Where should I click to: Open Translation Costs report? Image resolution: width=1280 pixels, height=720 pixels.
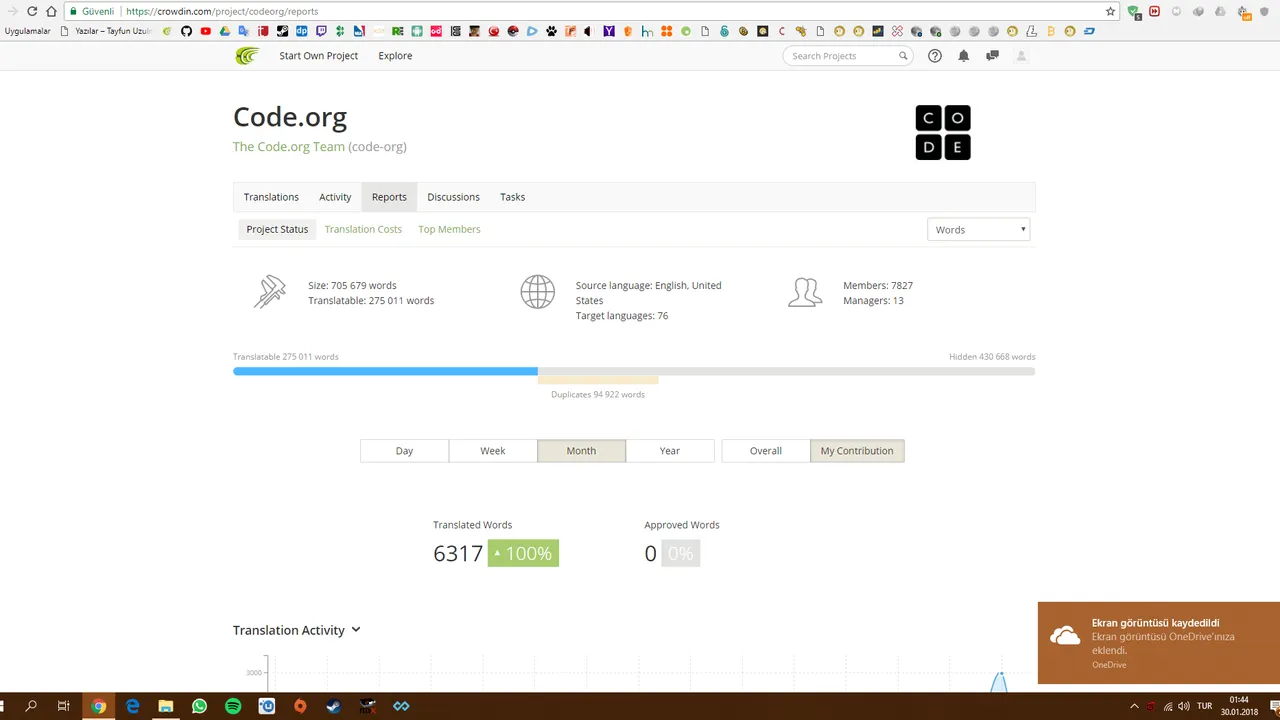coord(363,229)
